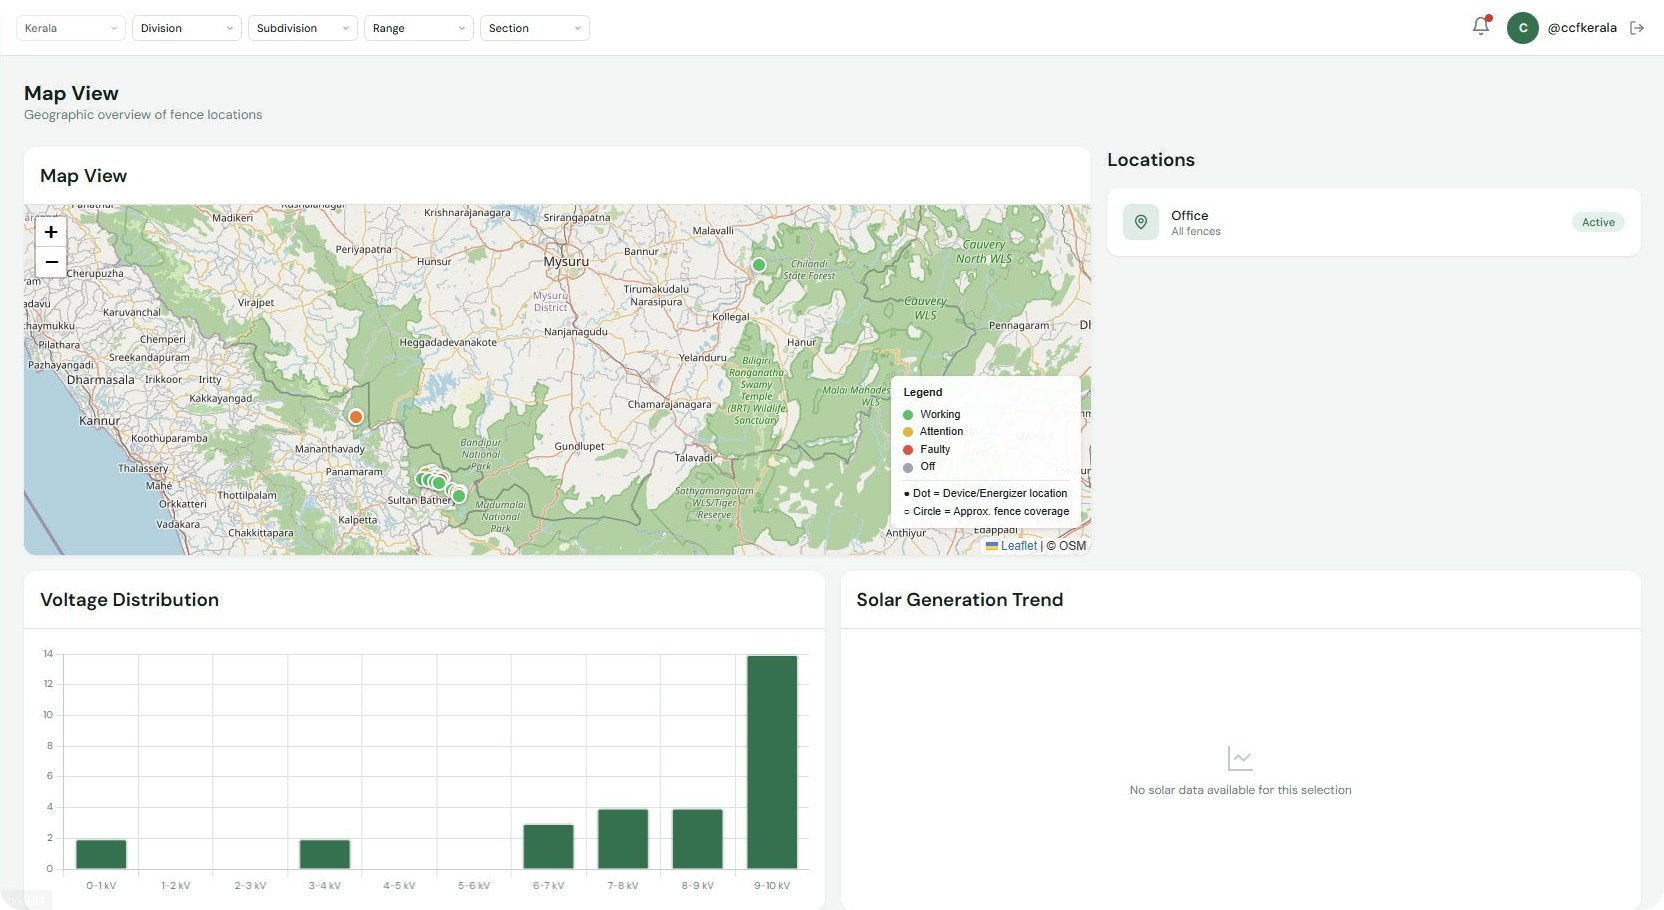Viewport: 1664px width, 910px height.
Task: Click the Active status badge
Action: [x=1598, y=222]
